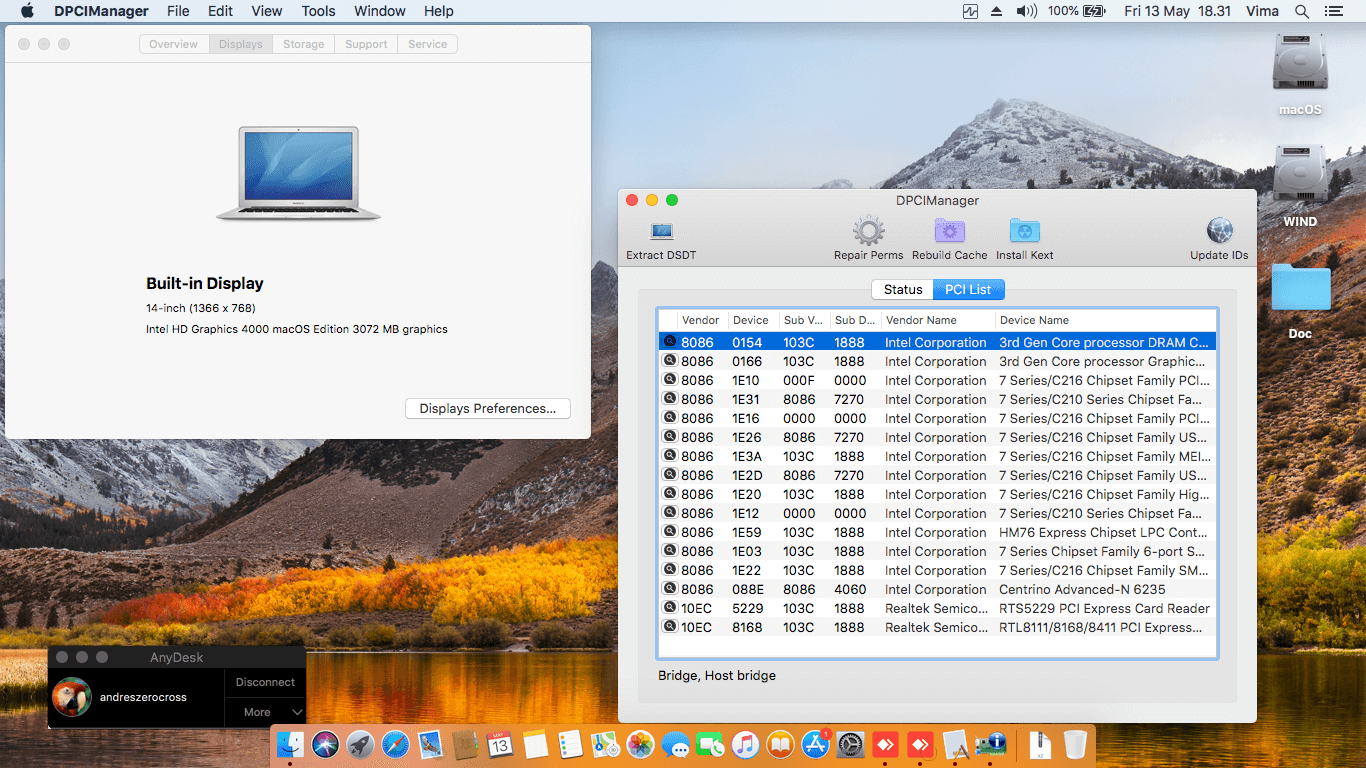Select the Centrino Advanced-N 6235 row
Viewport: 1366px width, 768px height.
click(937, 589)
